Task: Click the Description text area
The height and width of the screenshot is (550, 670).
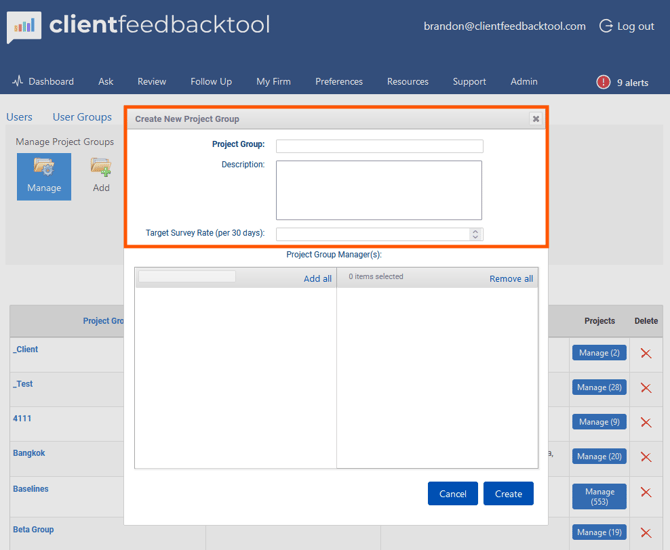Action: [x=379, y=190]
